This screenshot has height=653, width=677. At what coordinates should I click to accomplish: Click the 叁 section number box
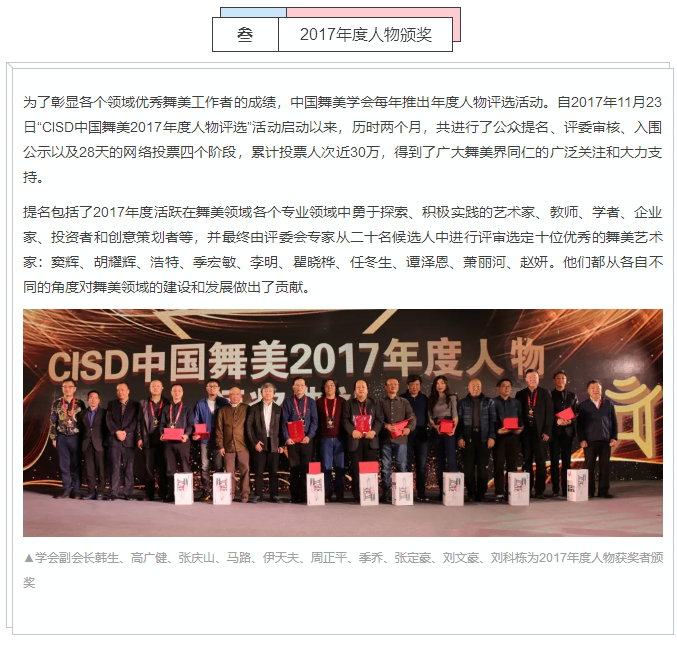245,35
